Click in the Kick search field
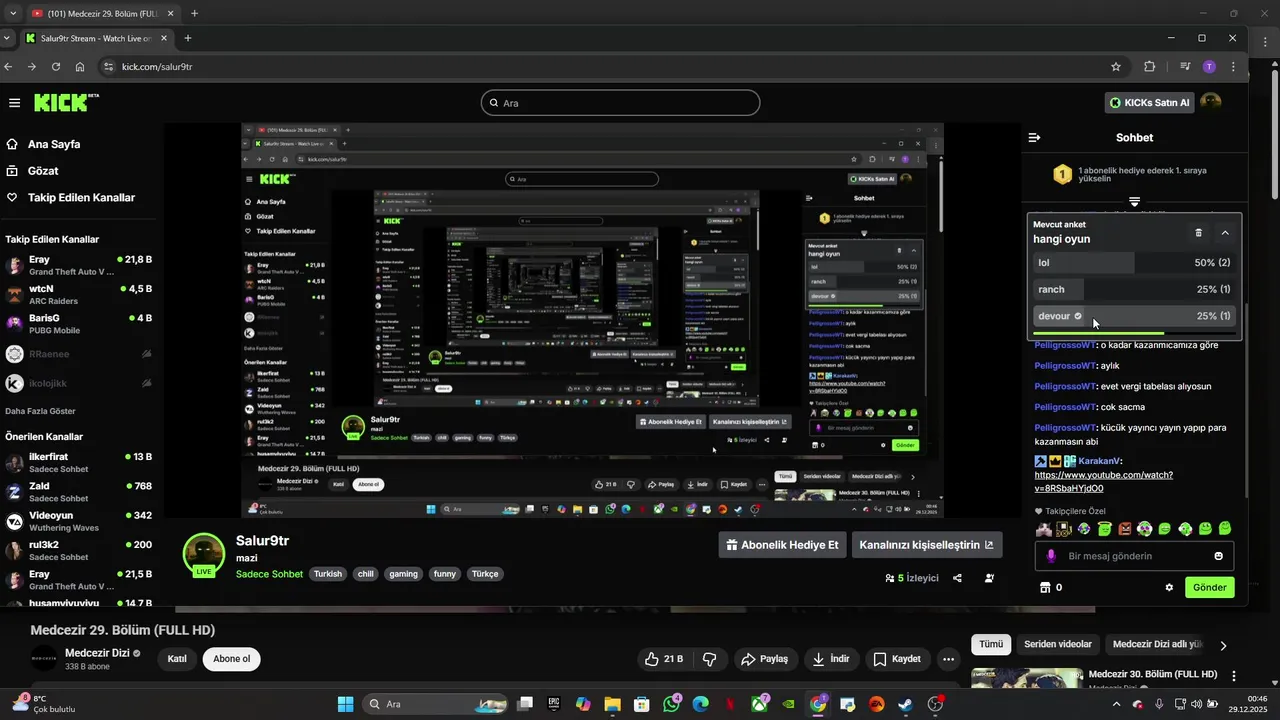The image size is (1280, 720). (620, 103)
